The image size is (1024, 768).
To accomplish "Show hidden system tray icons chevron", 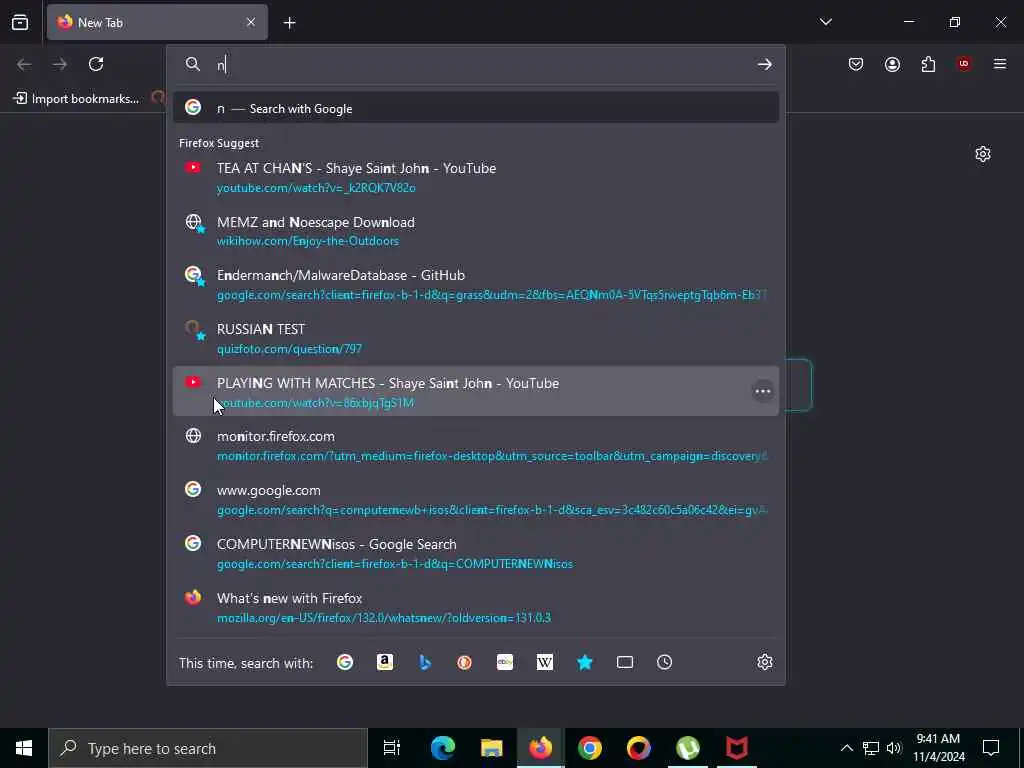I will pyautogui.click(x=846, y=748).
